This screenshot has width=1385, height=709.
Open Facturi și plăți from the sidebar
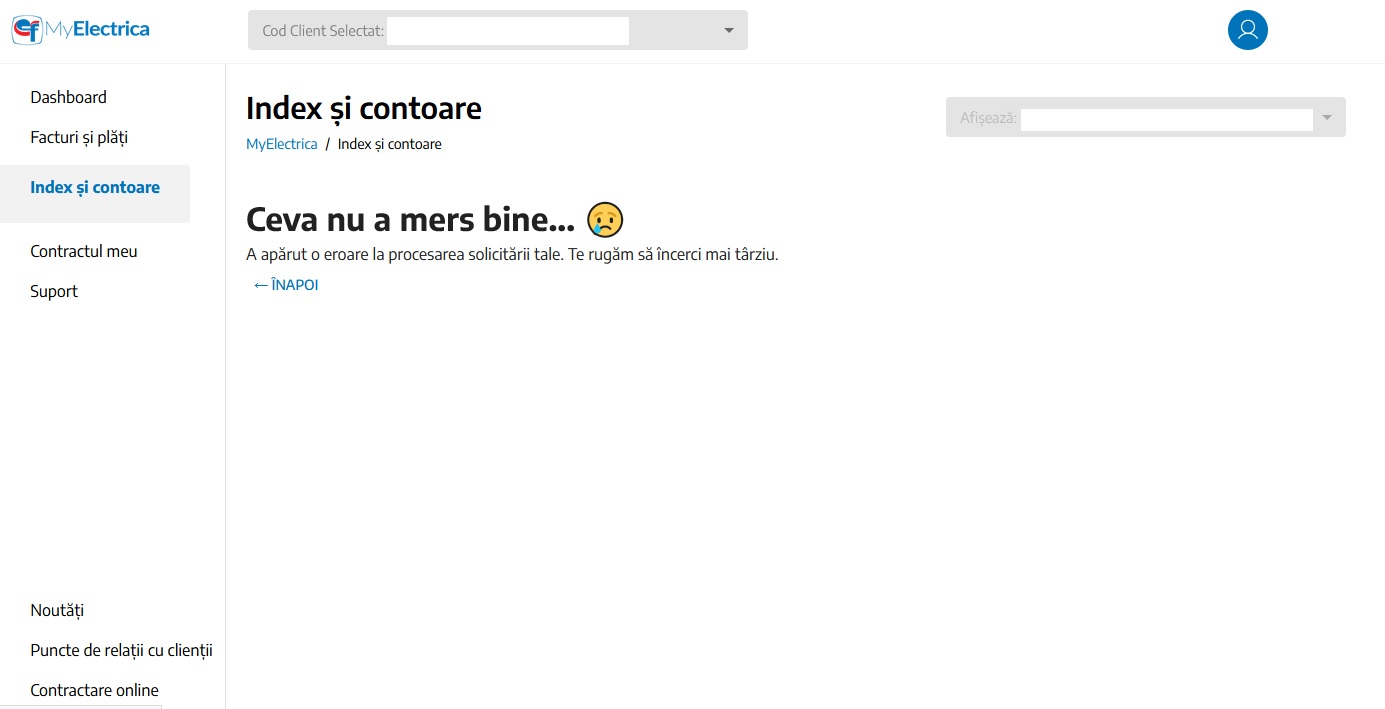click(x=79, y=137)
